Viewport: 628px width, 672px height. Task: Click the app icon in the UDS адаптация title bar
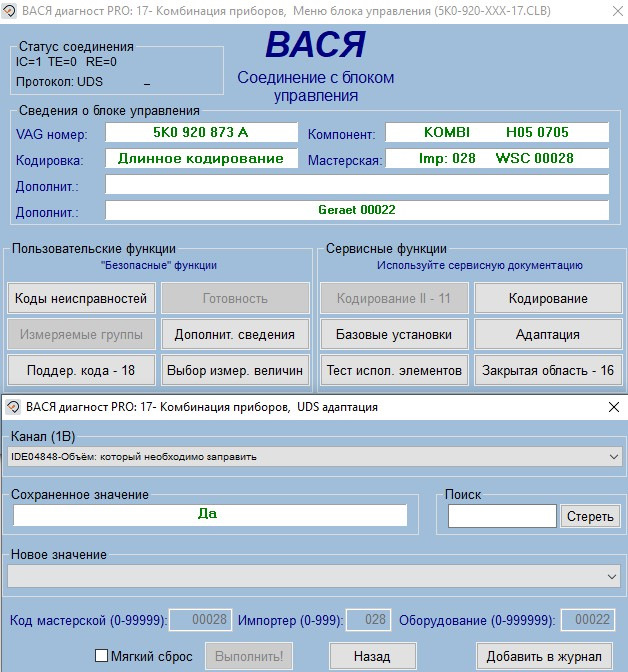pyautogui.click(x=13, y=407)
